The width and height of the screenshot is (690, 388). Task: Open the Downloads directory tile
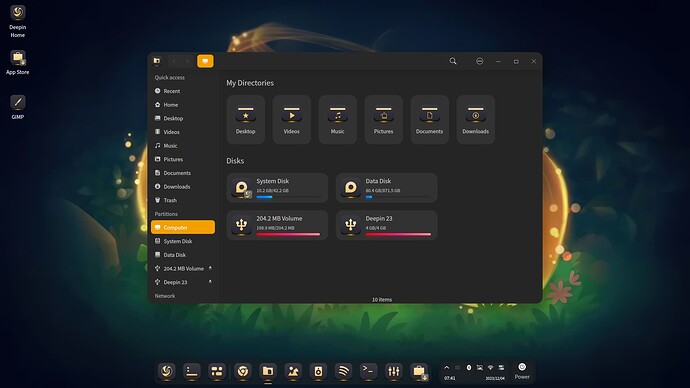(475, 119)
